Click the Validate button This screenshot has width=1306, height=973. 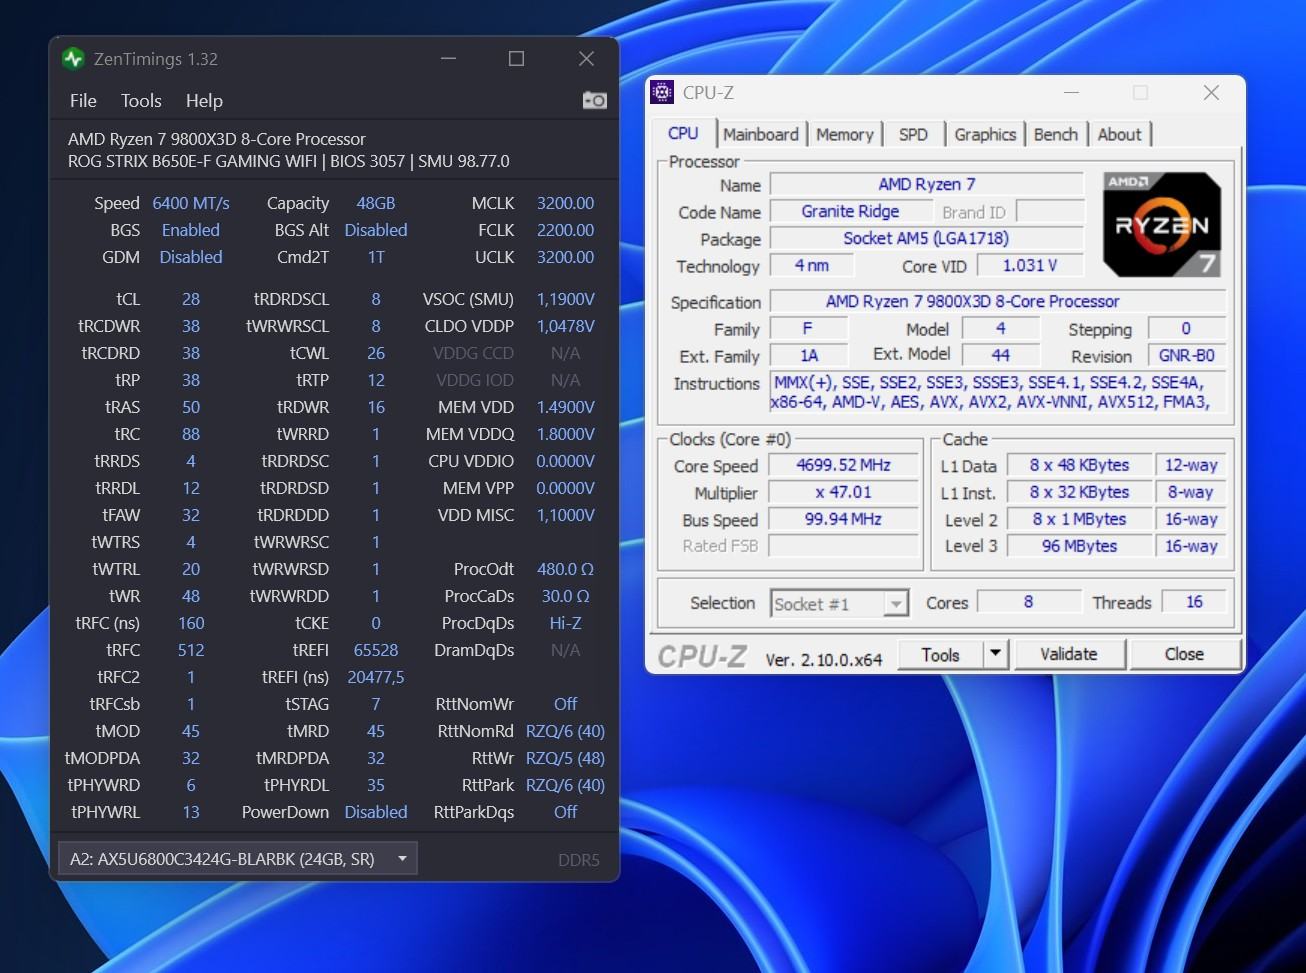[1068, 654]
